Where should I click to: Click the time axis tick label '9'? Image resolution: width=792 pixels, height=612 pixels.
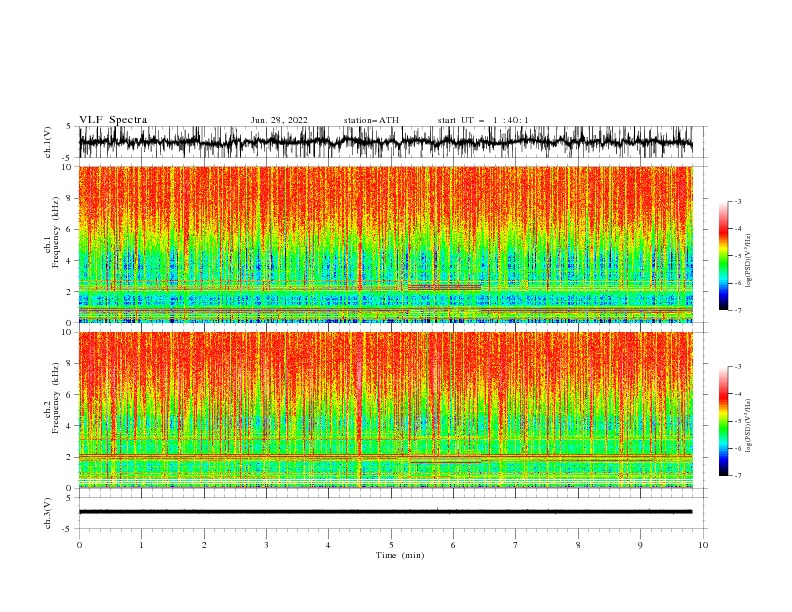[x=640, y=545]
